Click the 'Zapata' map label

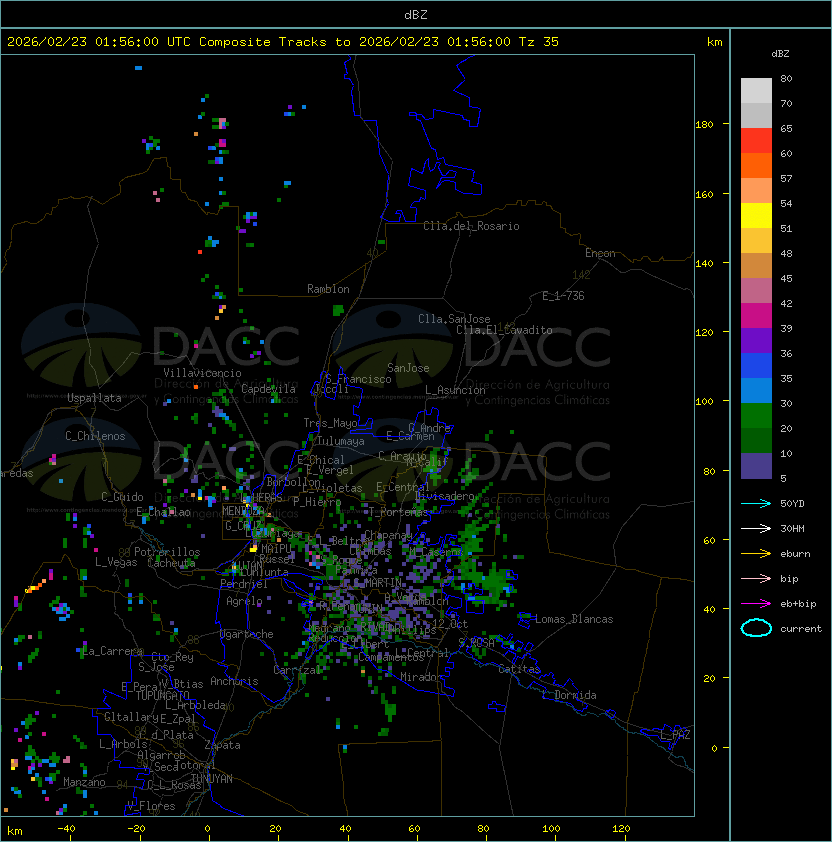(x=222, y=745)
